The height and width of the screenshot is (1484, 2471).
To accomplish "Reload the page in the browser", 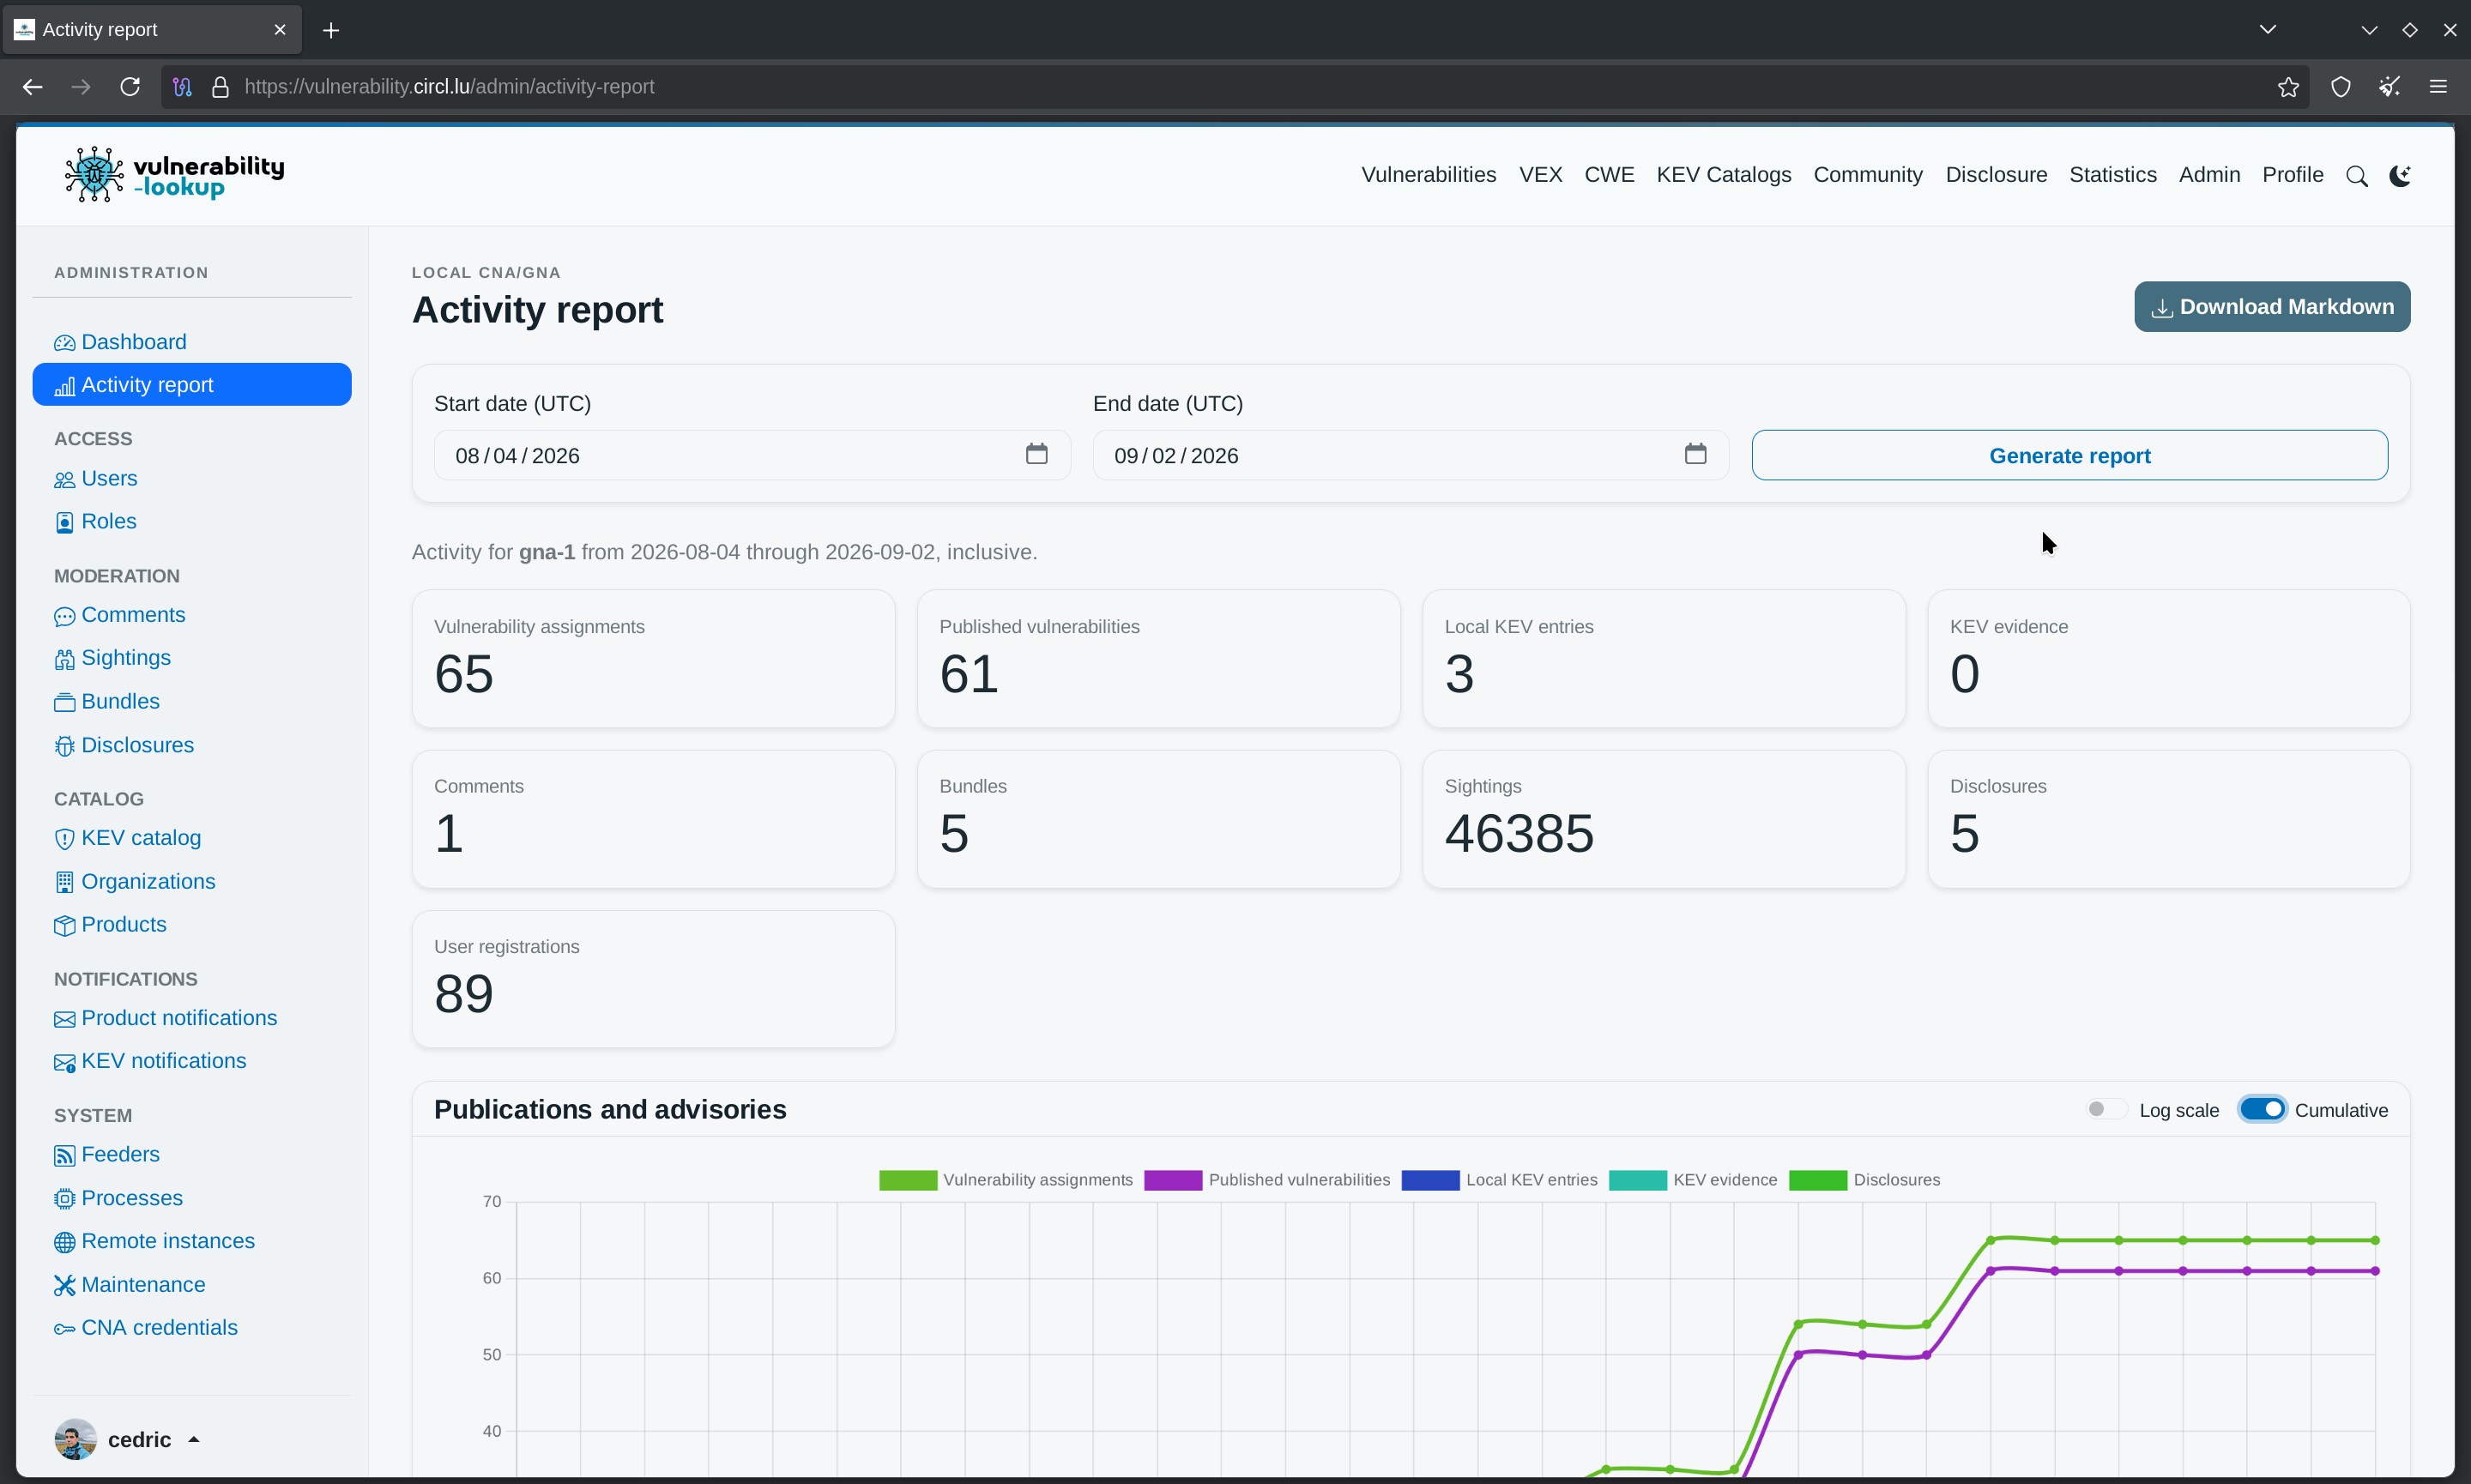I will point(130,87).
